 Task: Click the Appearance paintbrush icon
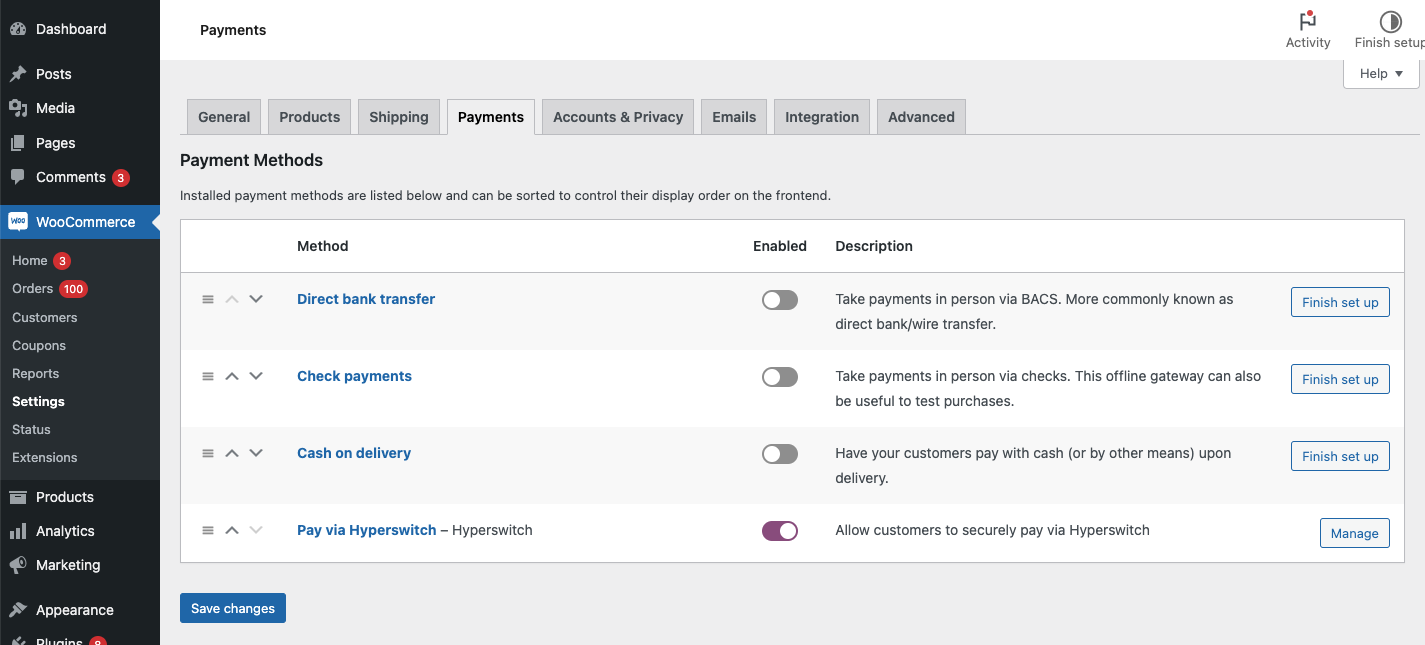point(18,610)
